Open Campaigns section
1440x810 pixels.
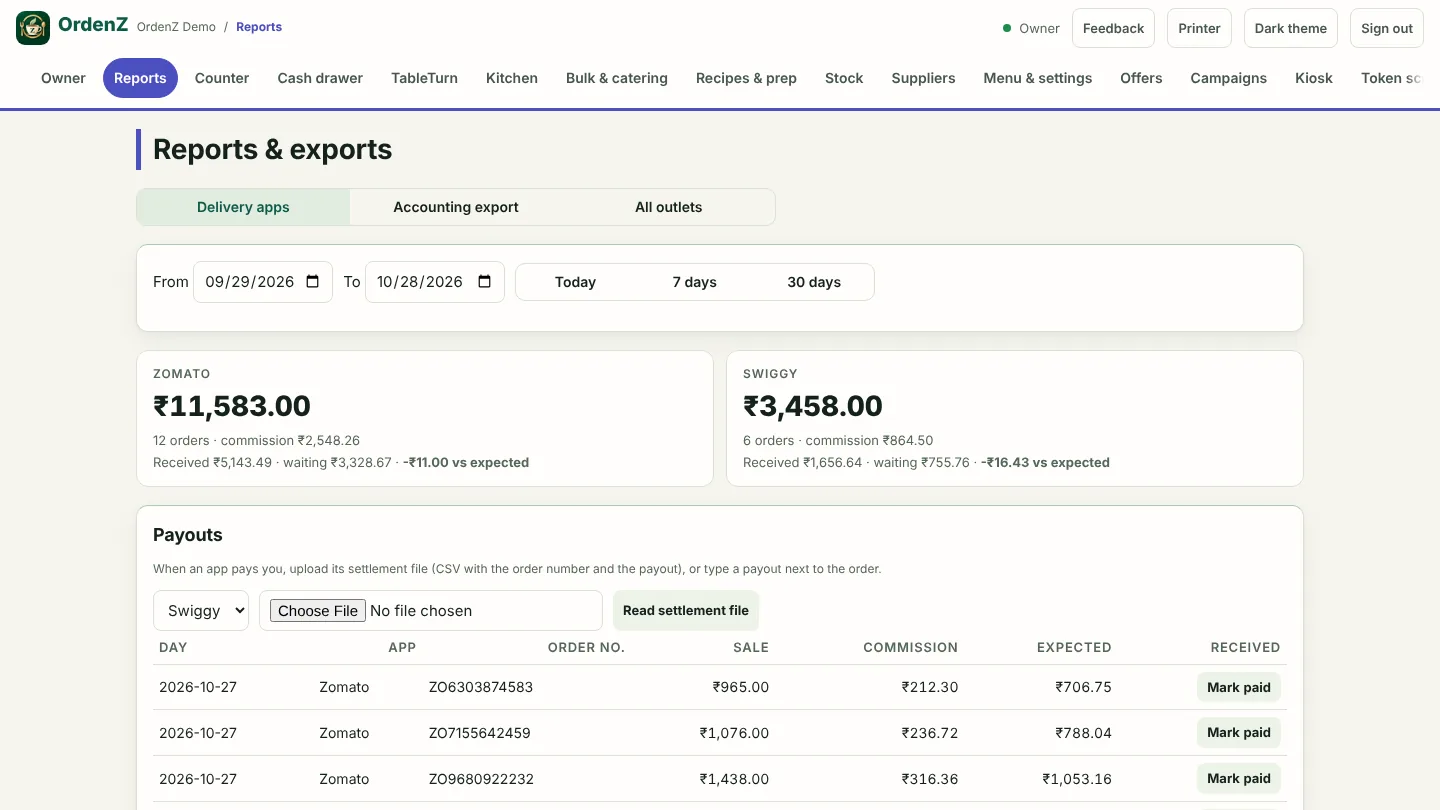pos(1228,78)
